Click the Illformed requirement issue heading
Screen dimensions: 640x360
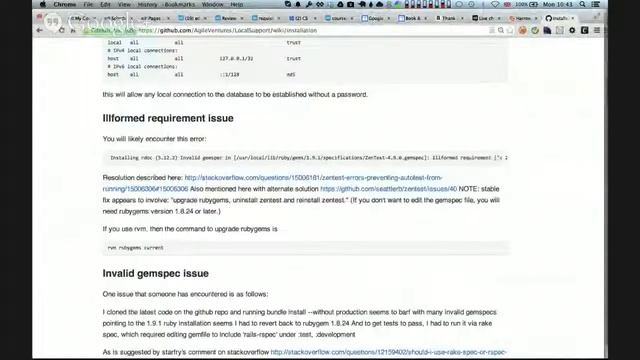[x=168, y=118]
